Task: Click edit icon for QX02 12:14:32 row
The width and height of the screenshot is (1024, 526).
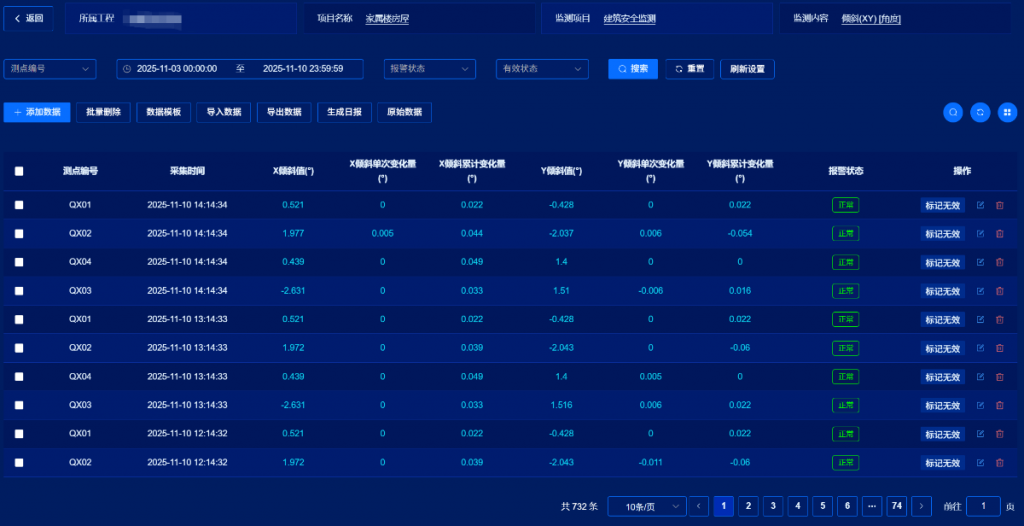Action: click(x=980, y=463)
